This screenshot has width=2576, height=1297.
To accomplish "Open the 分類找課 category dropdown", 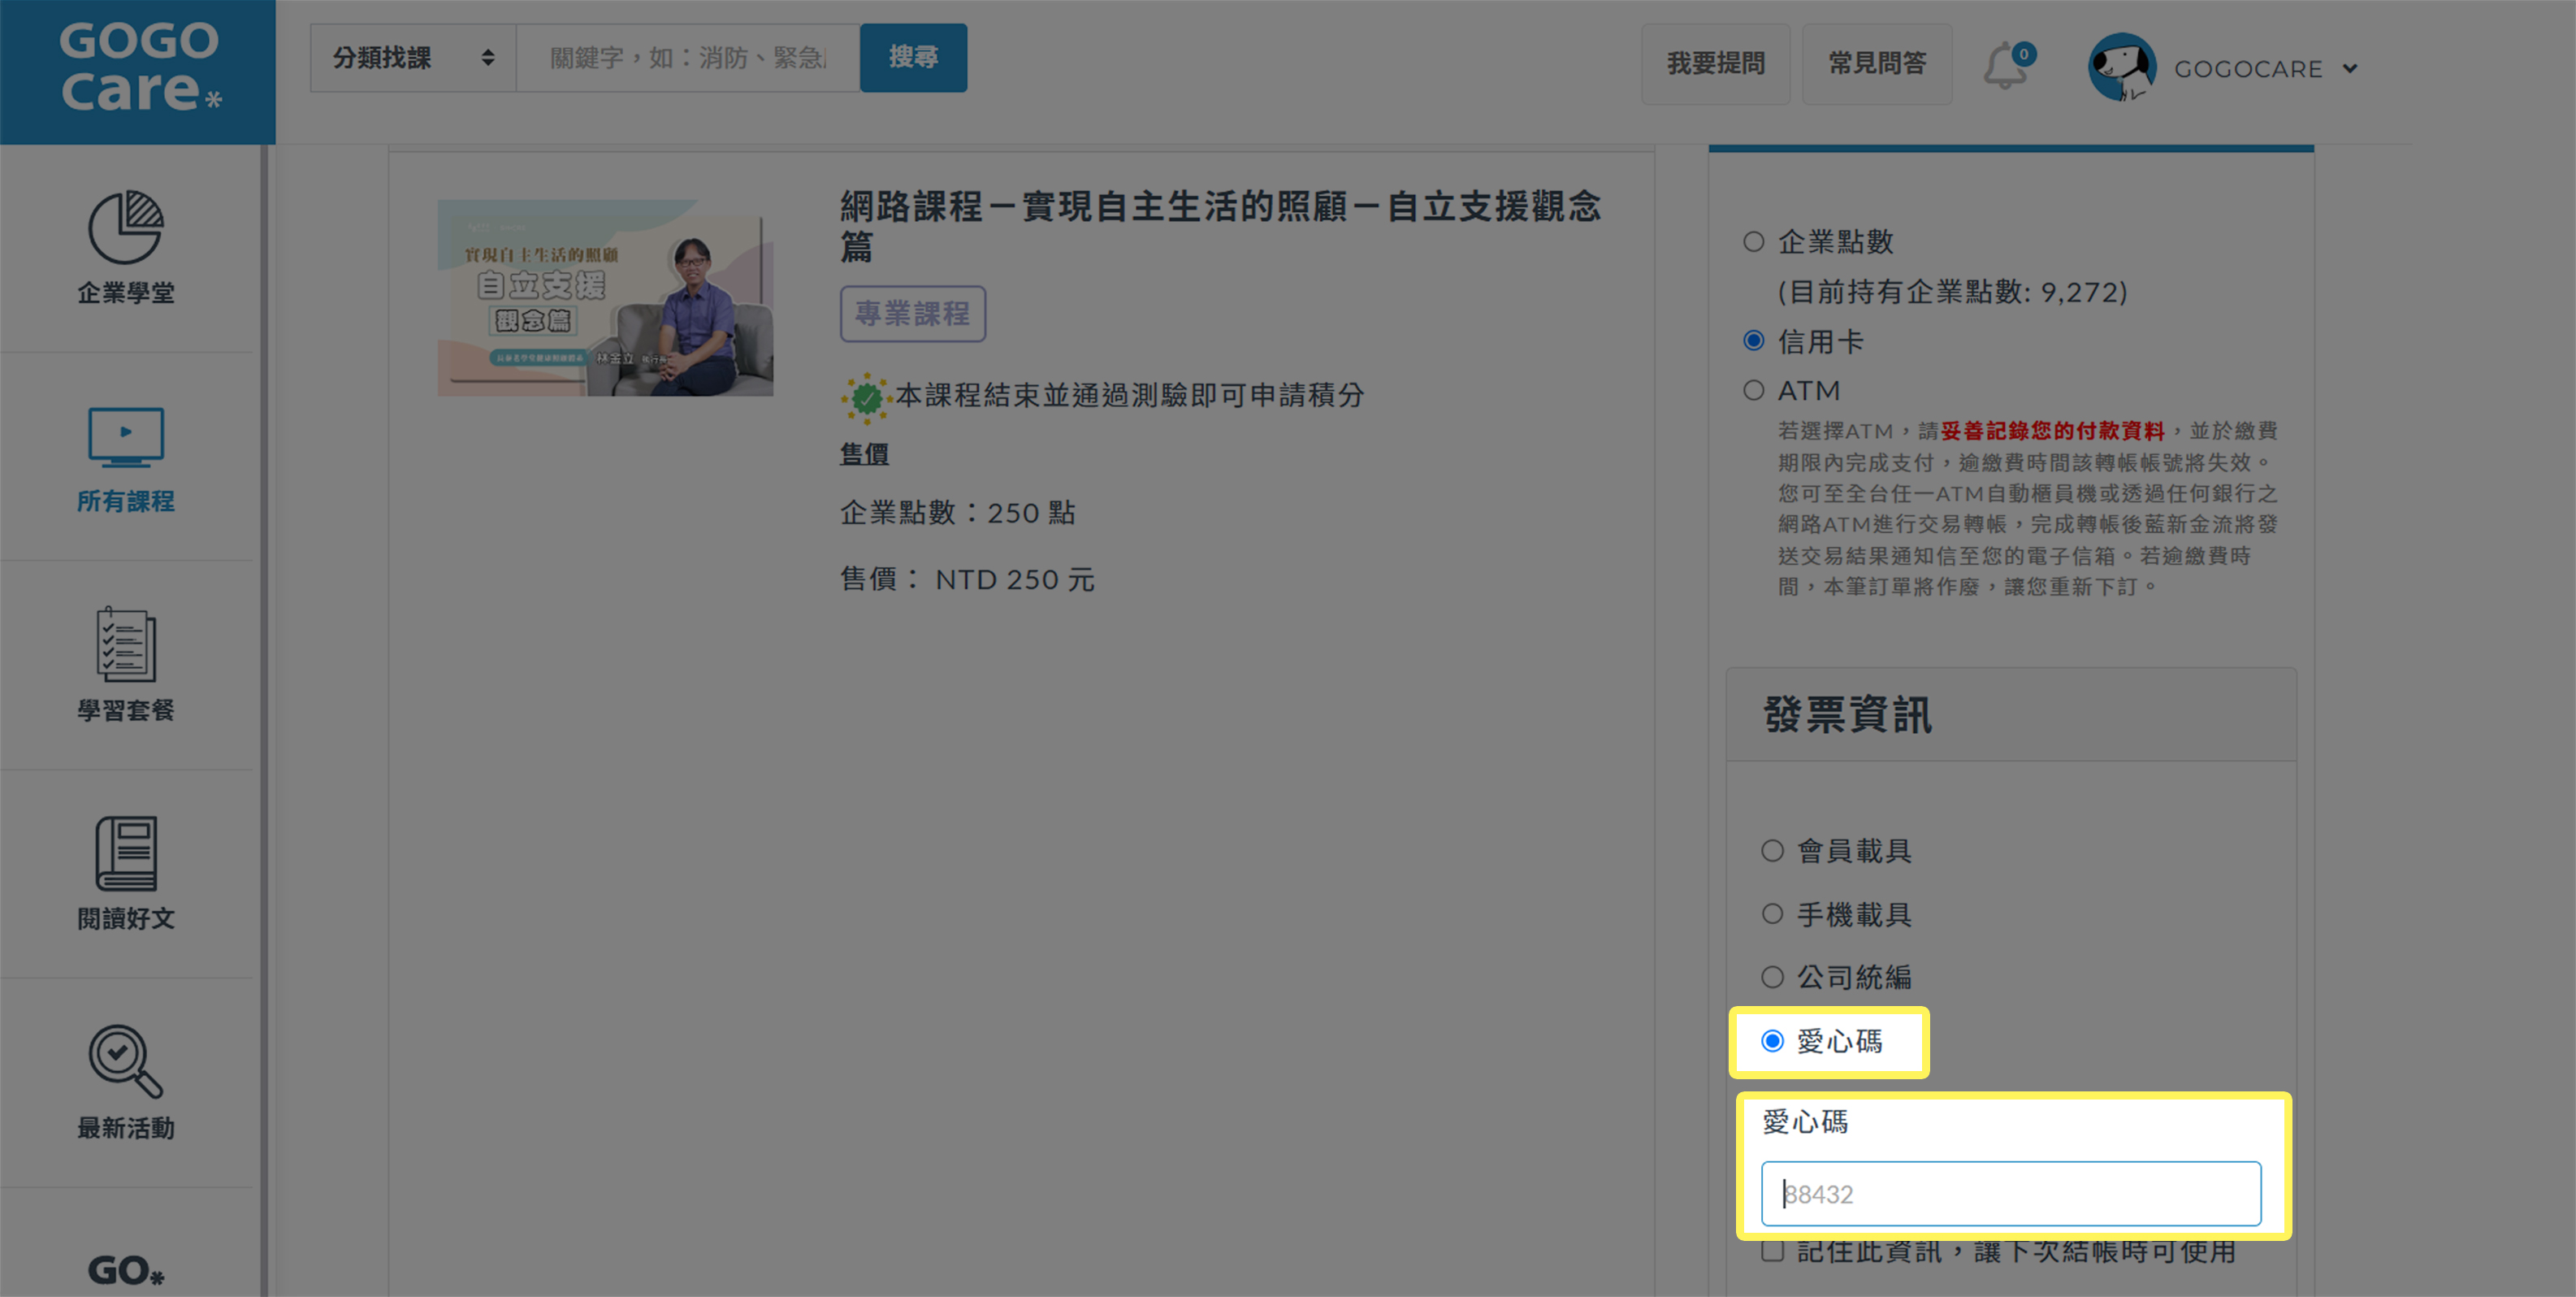I will (x=413, y=58).
